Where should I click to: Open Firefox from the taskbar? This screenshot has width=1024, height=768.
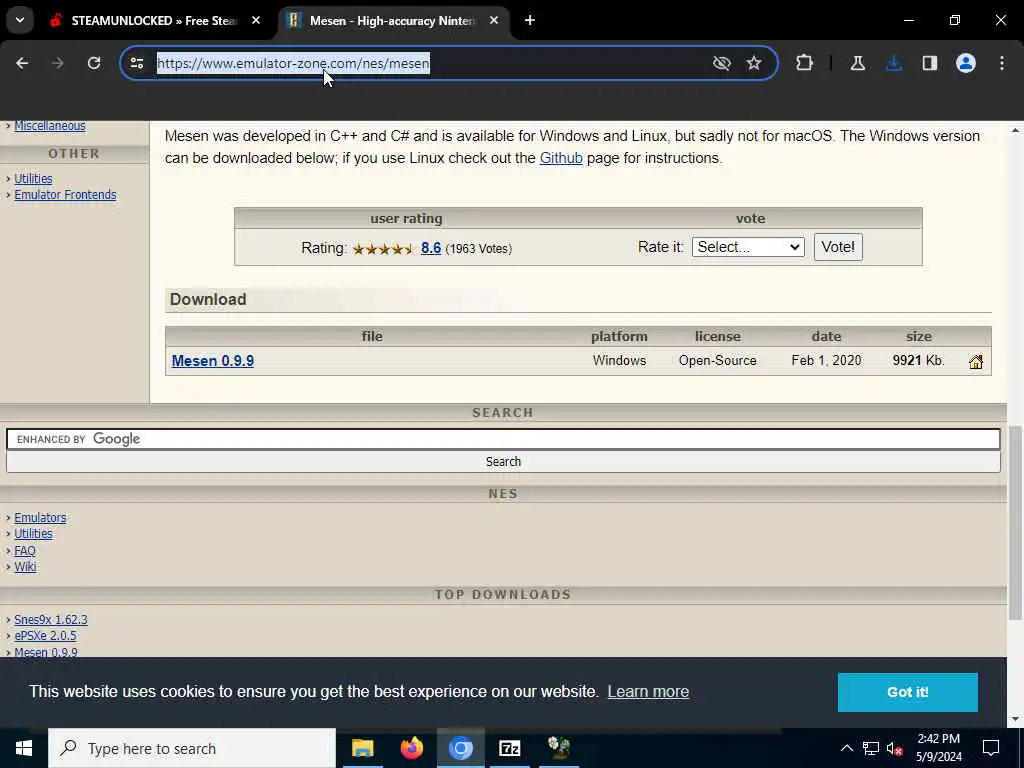tap(411, 748)
